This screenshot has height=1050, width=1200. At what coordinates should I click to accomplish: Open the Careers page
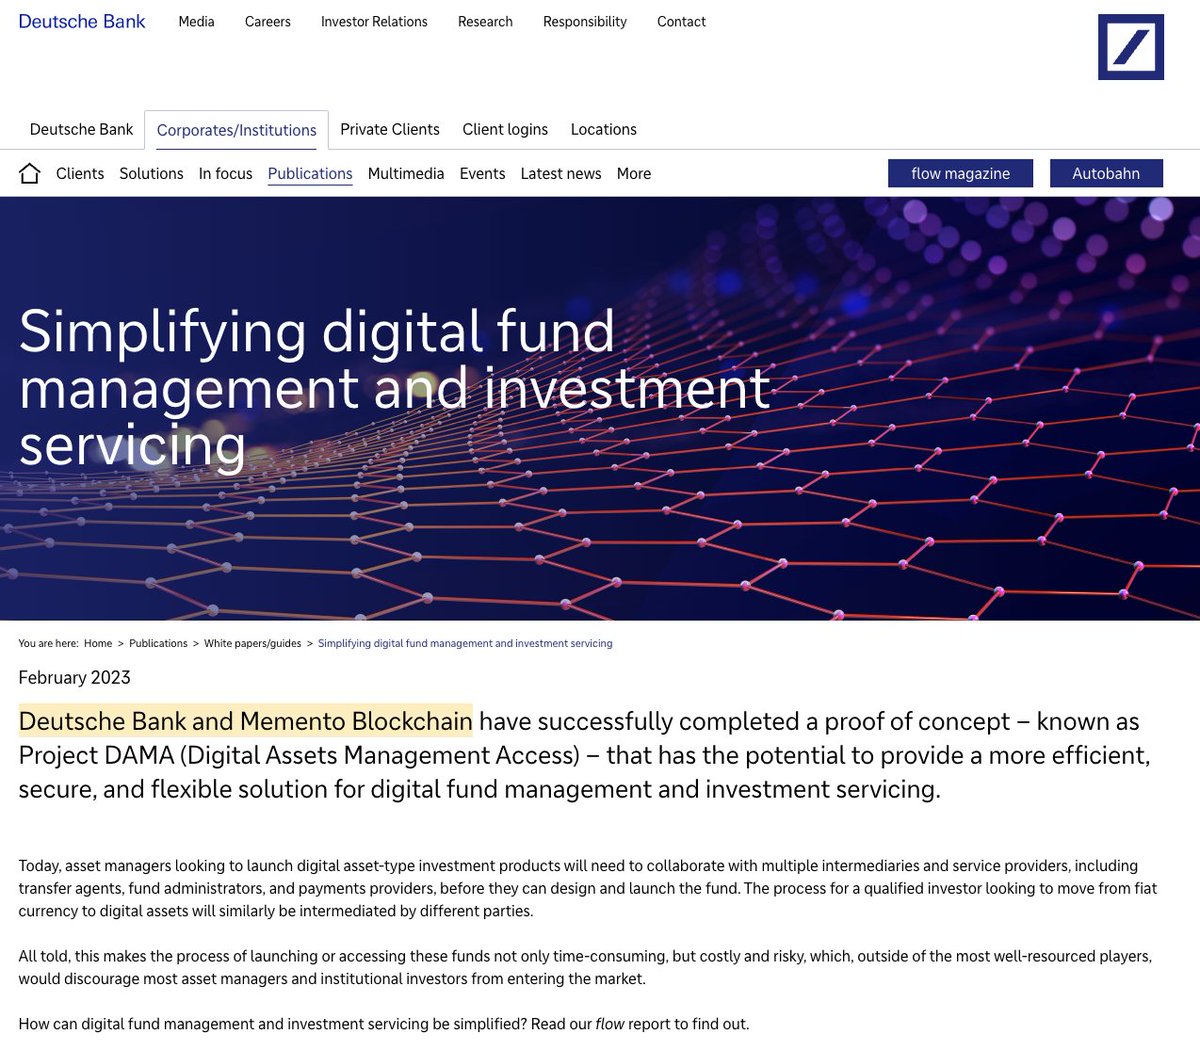(x=268, y=21)
